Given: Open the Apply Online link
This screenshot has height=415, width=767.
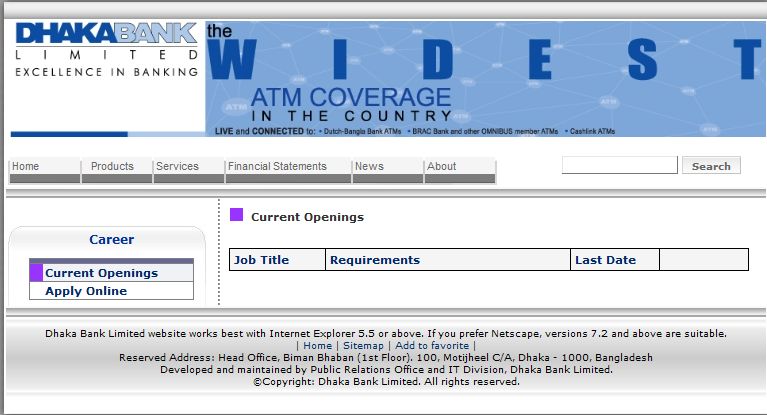Looking at the screenshot, I should 86,291.
